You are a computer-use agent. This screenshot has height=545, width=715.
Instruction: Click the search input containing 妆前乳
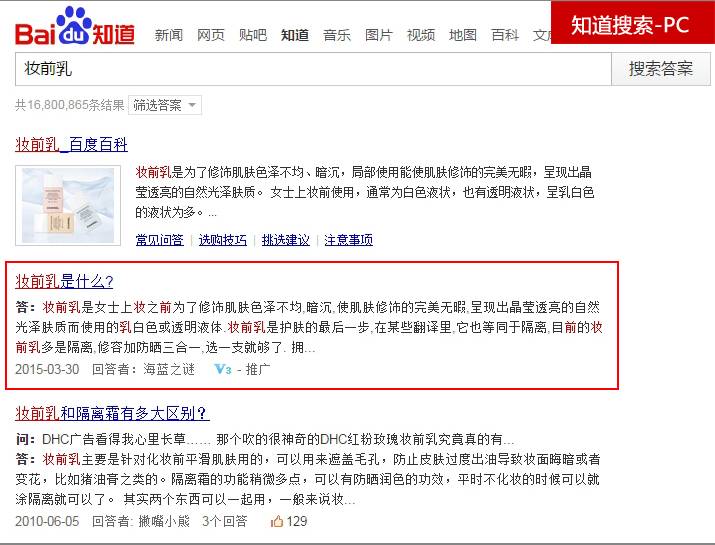313,69
